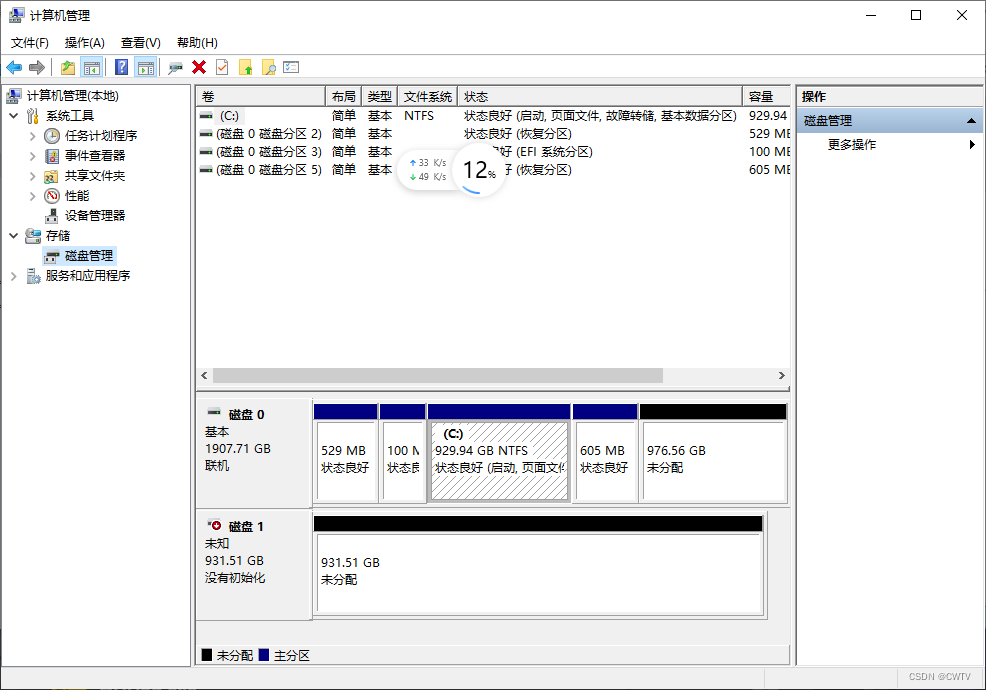Select the (C:) volume row in list

pos(494,116)
